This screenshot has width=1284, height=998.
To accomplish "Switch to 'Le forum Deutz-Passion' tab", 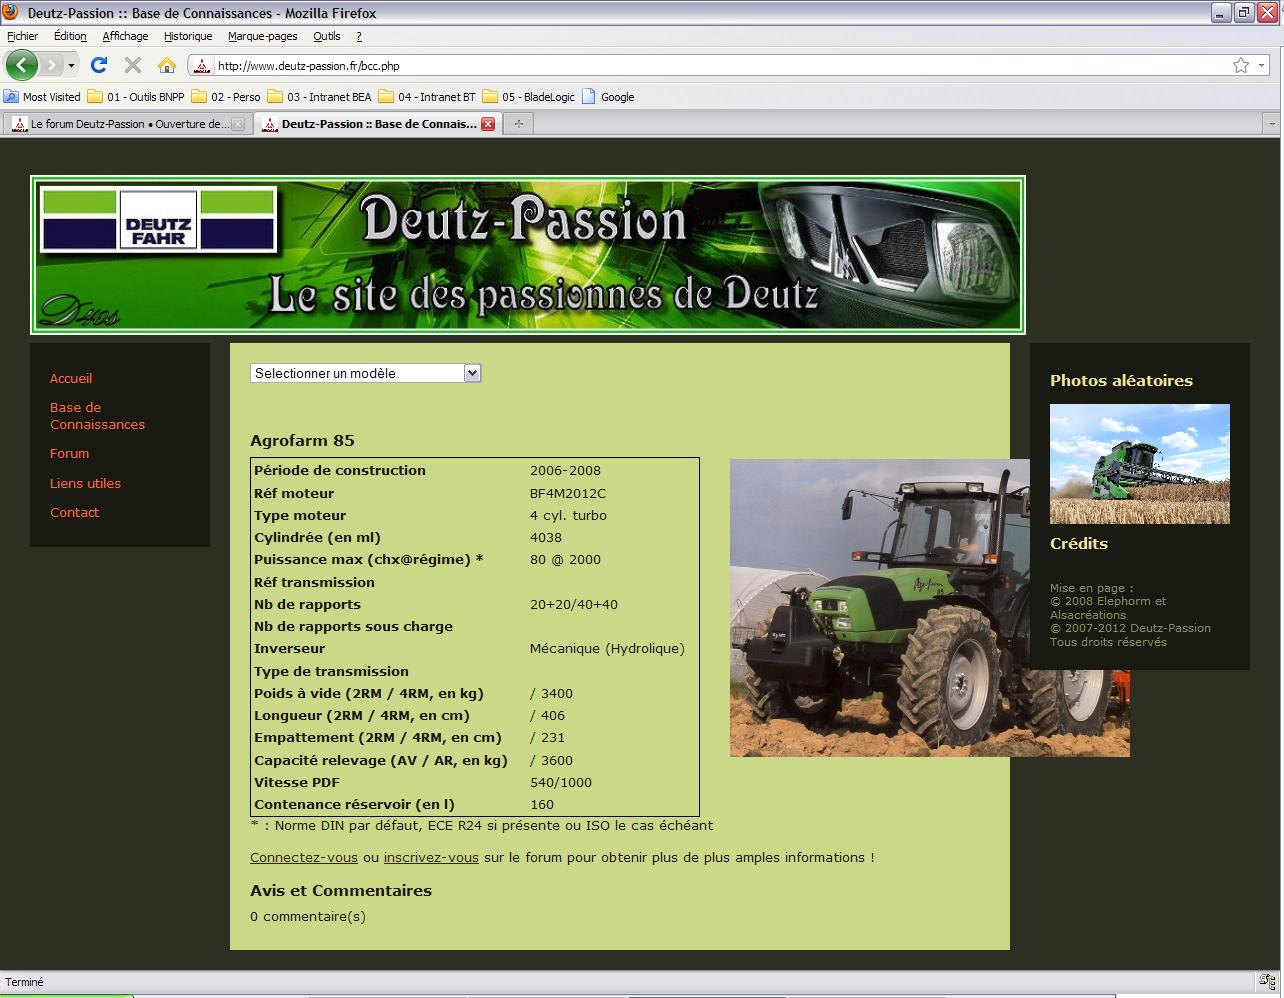I will tap(126, 124).
